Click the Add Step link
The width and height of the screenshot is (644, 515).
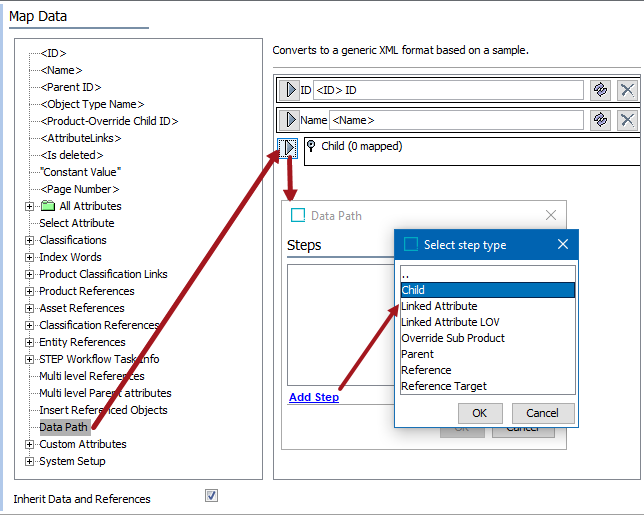click(x=313, y=397)
